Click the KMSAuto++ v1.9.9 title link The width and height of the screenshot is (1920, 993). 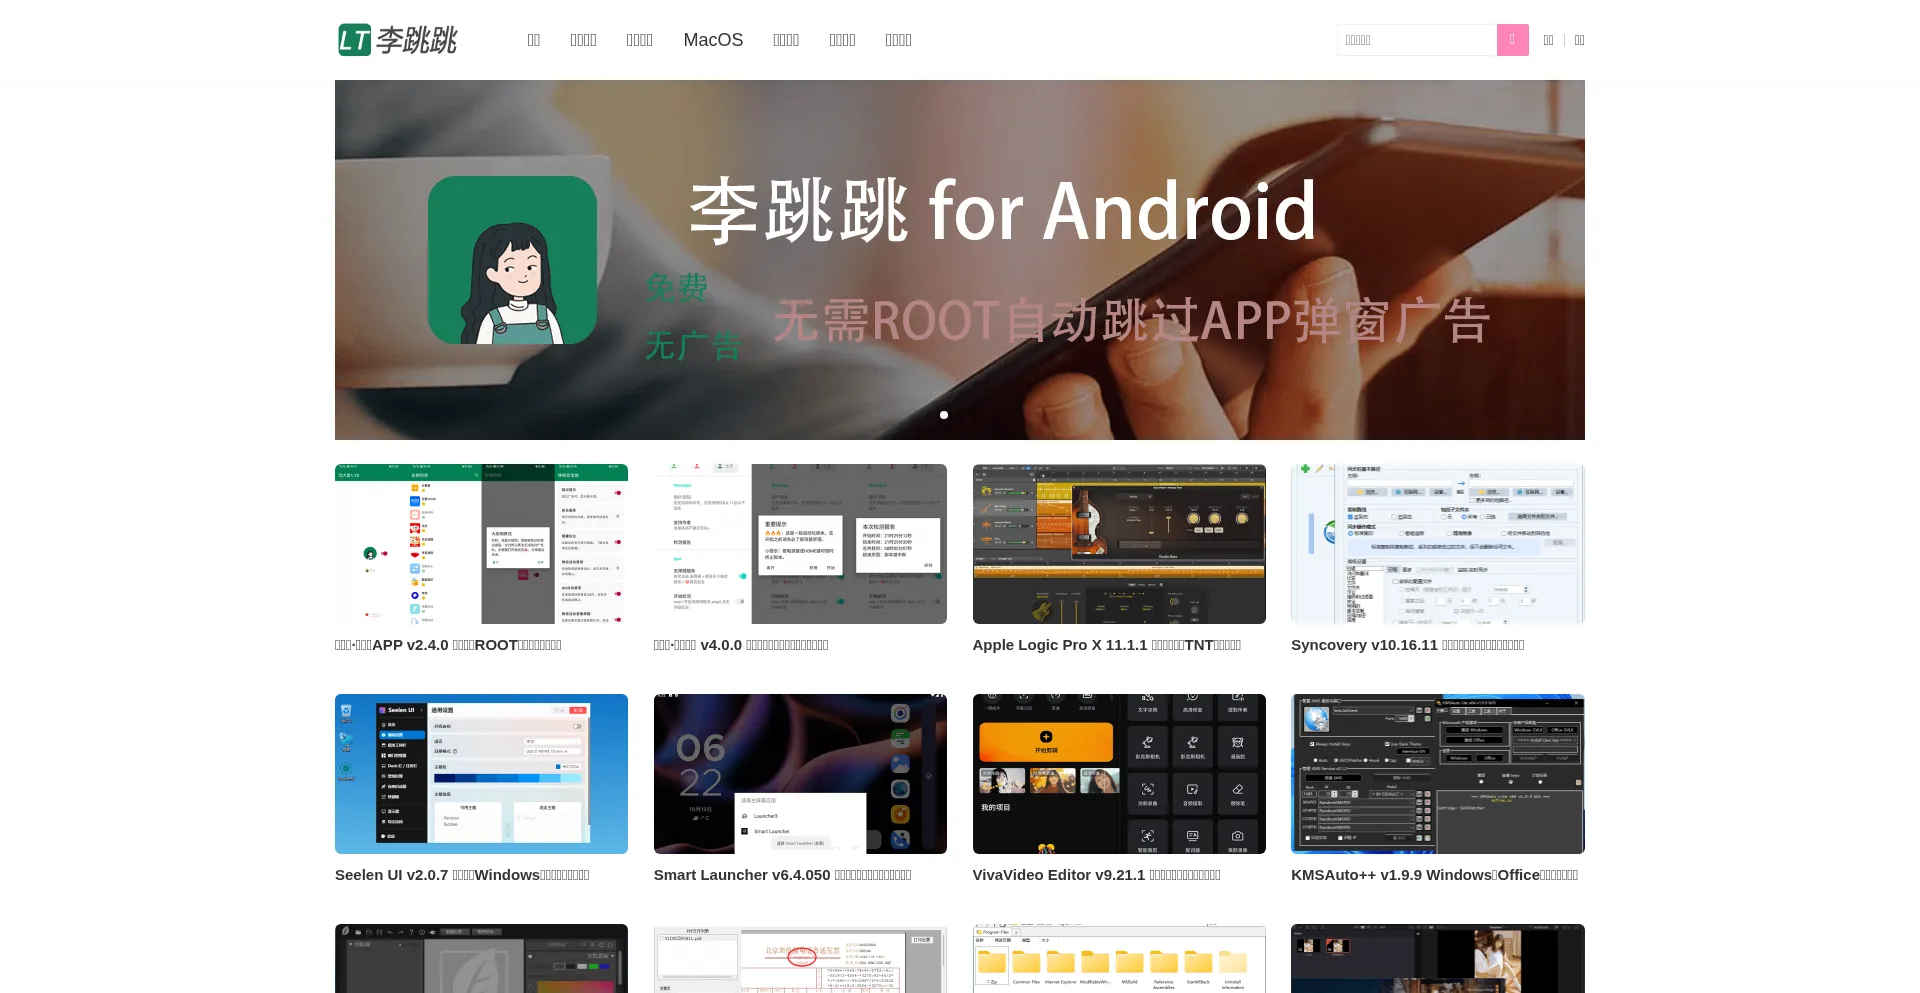click(1434, 875)
